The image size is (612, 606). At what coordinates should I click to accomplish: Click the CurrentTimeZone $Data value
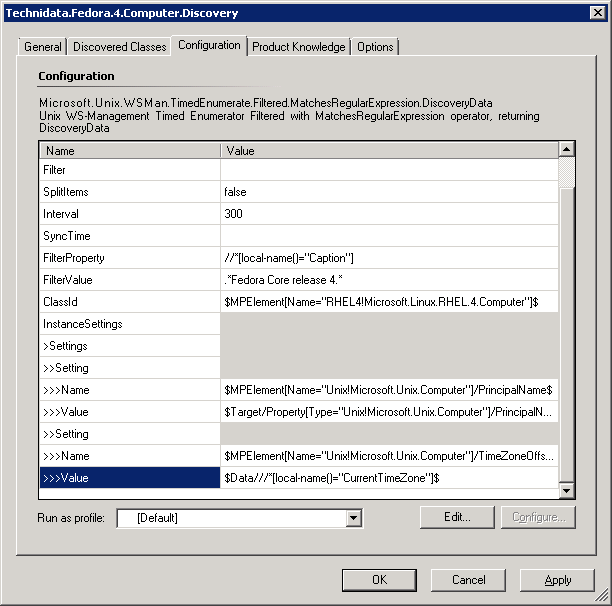[332, 478]
